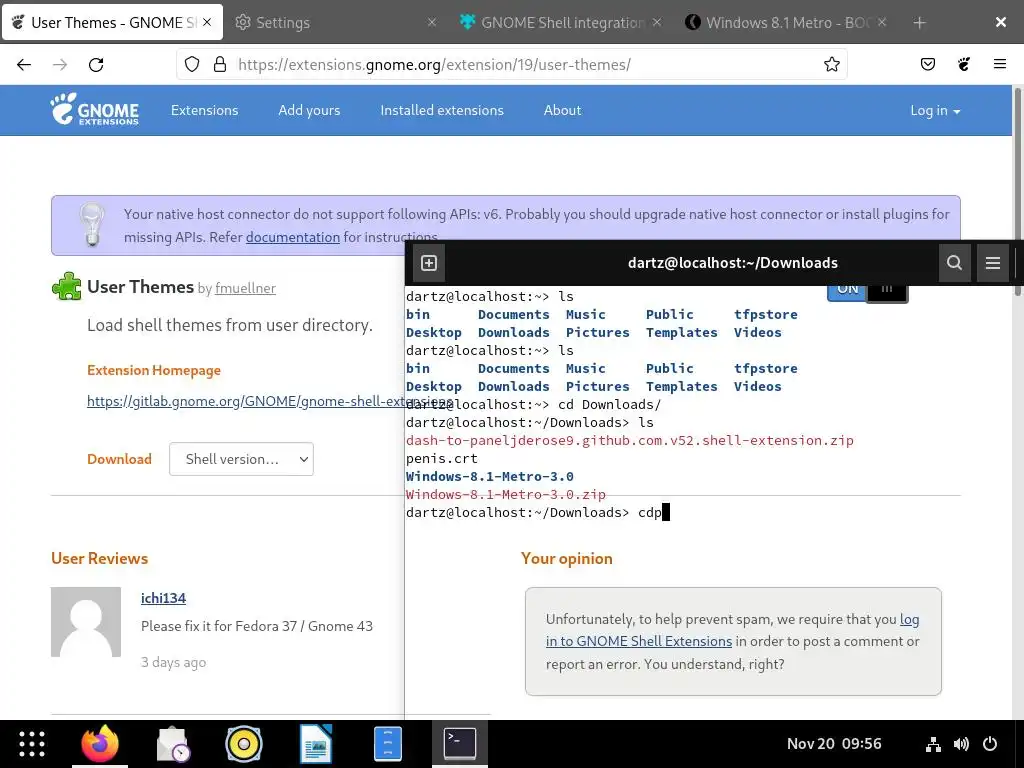This screenshot has height=768, width=1024.
Task: Click 'Your opinion' heading
Action: tap(567, 558)
